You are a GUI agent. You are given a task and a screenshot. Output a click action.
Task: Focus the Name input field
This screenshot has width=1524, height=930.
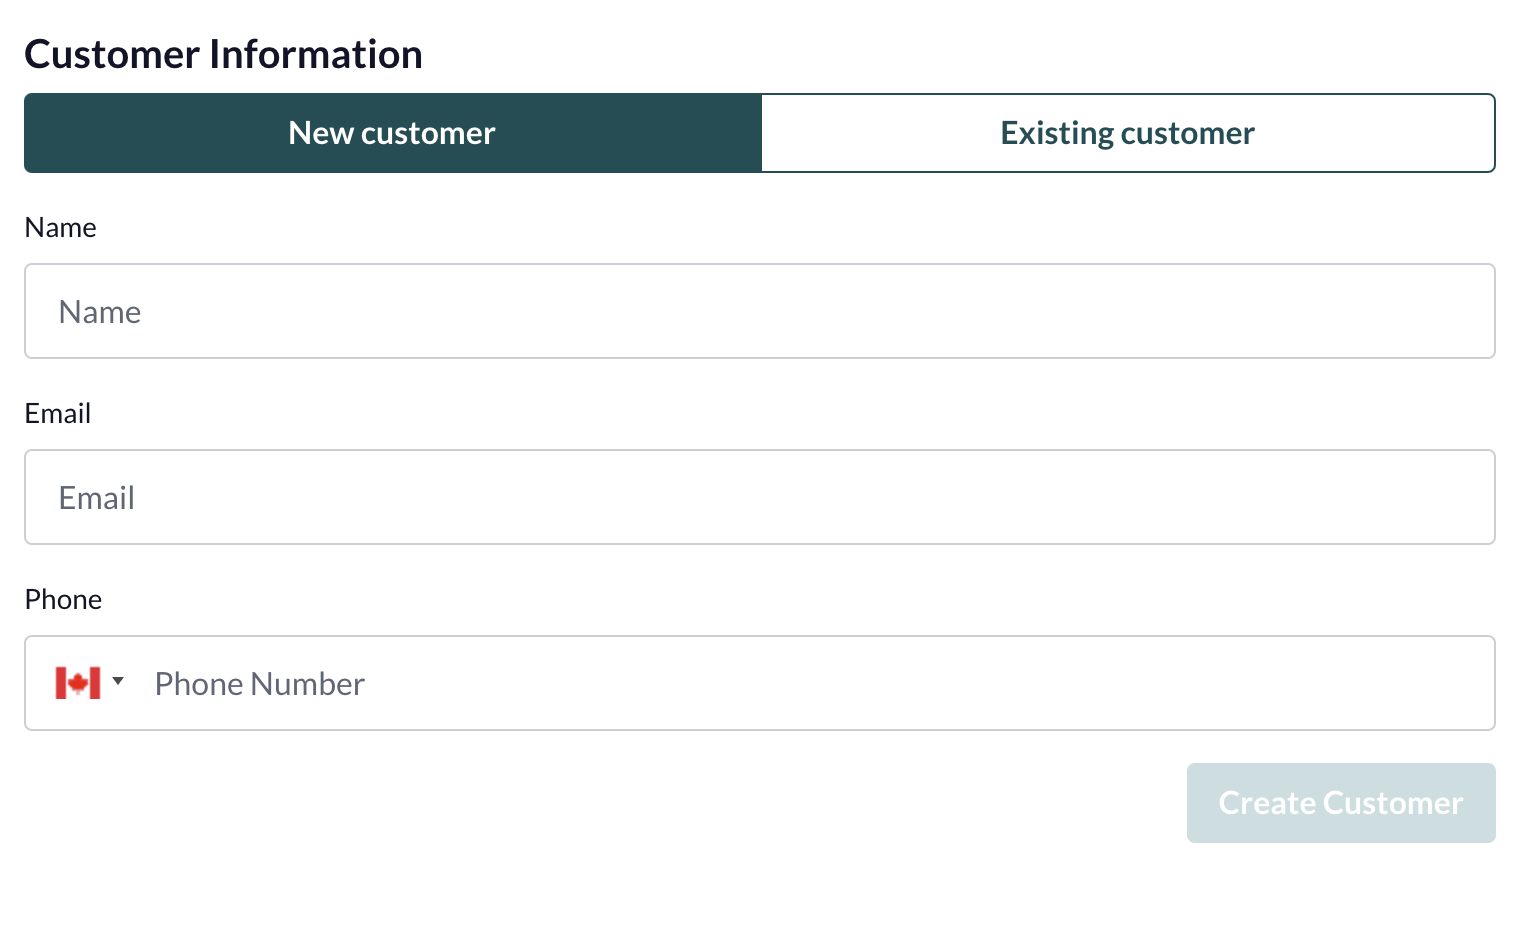tap(760, 311)
